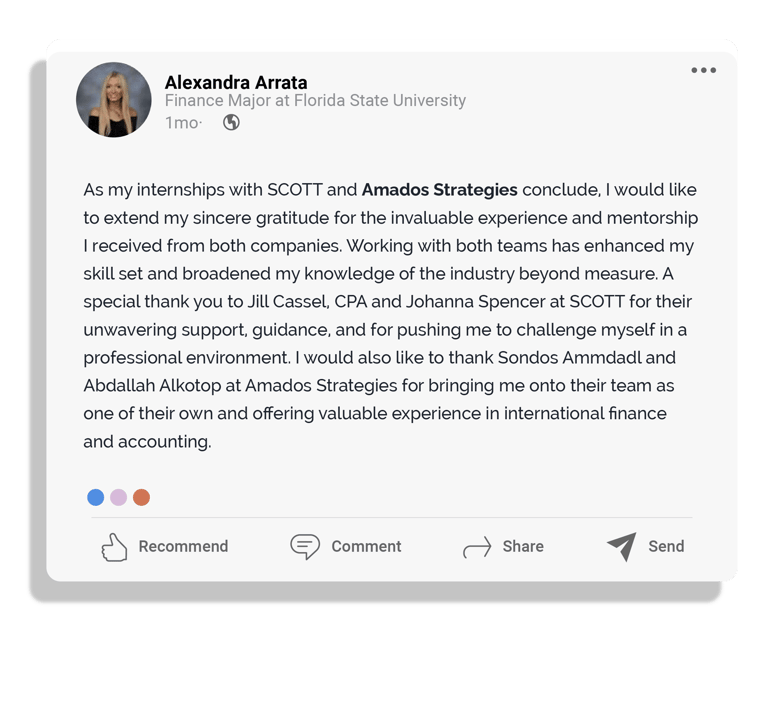The height and width of the screenshot is (728, 768).
Task: Click the arrow Share icon
Action: coord(477,547)
